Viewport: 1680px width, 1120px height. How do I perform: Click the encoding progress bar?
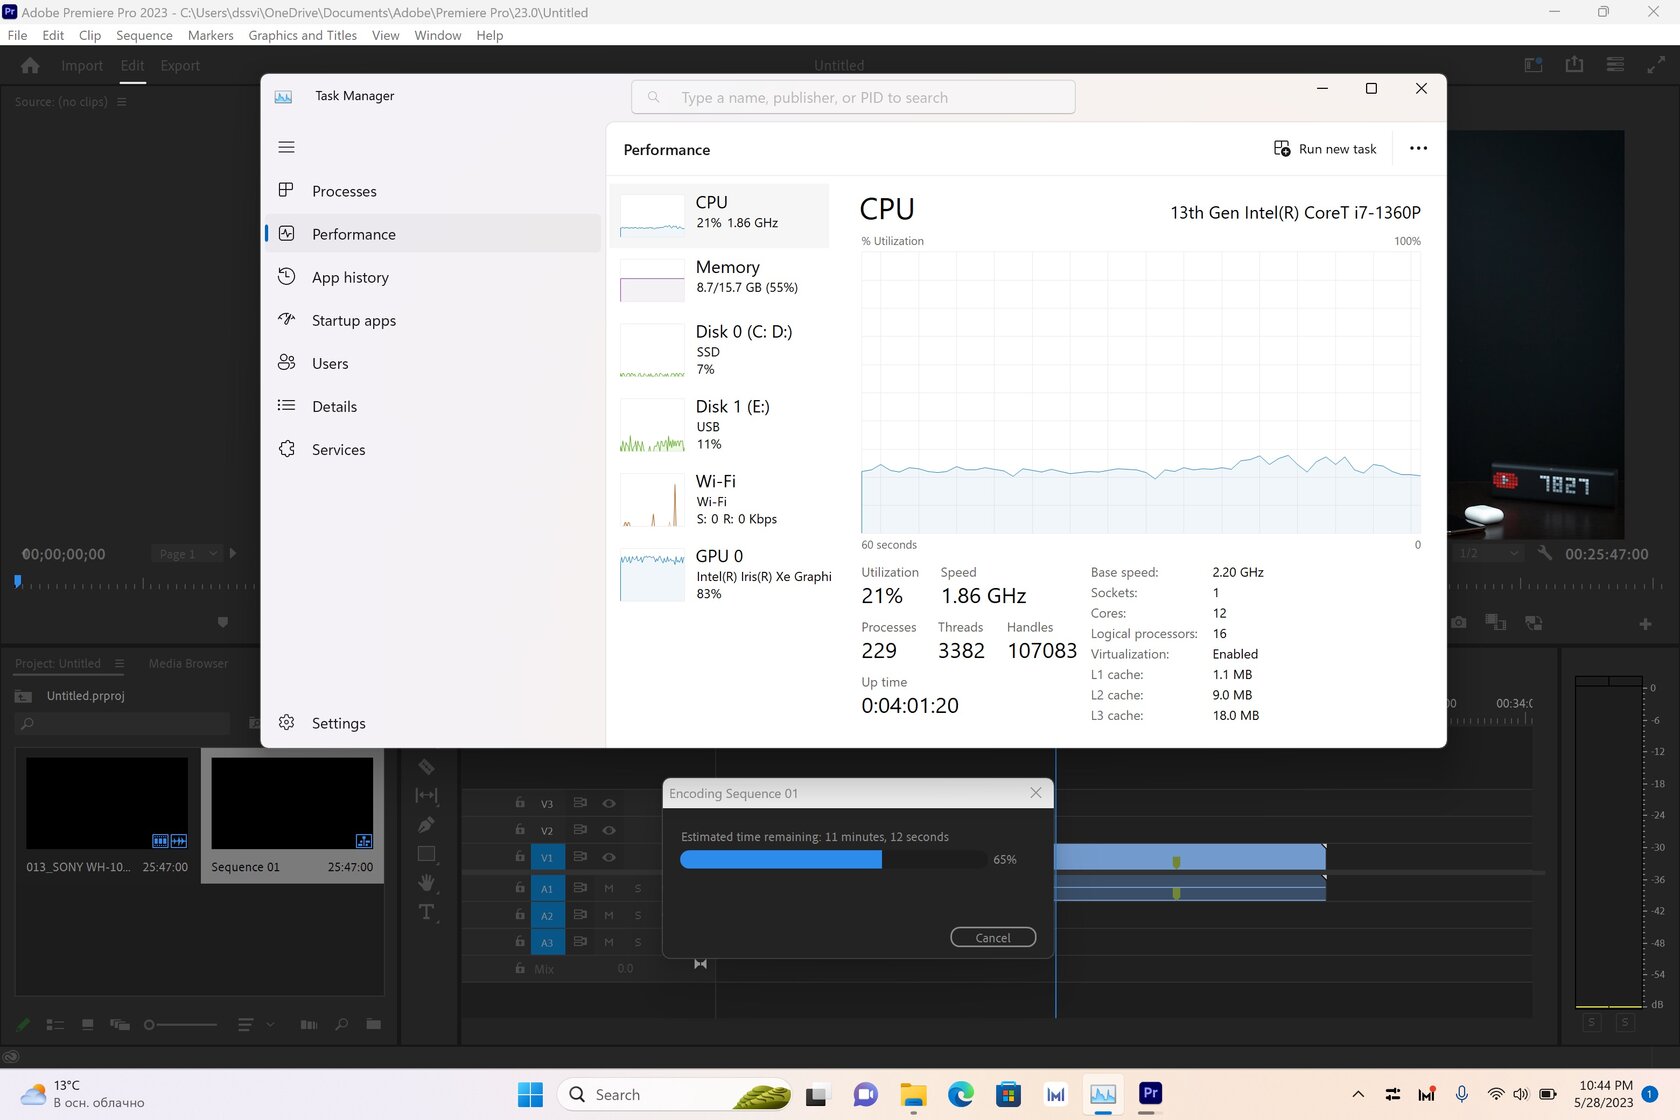834,859
